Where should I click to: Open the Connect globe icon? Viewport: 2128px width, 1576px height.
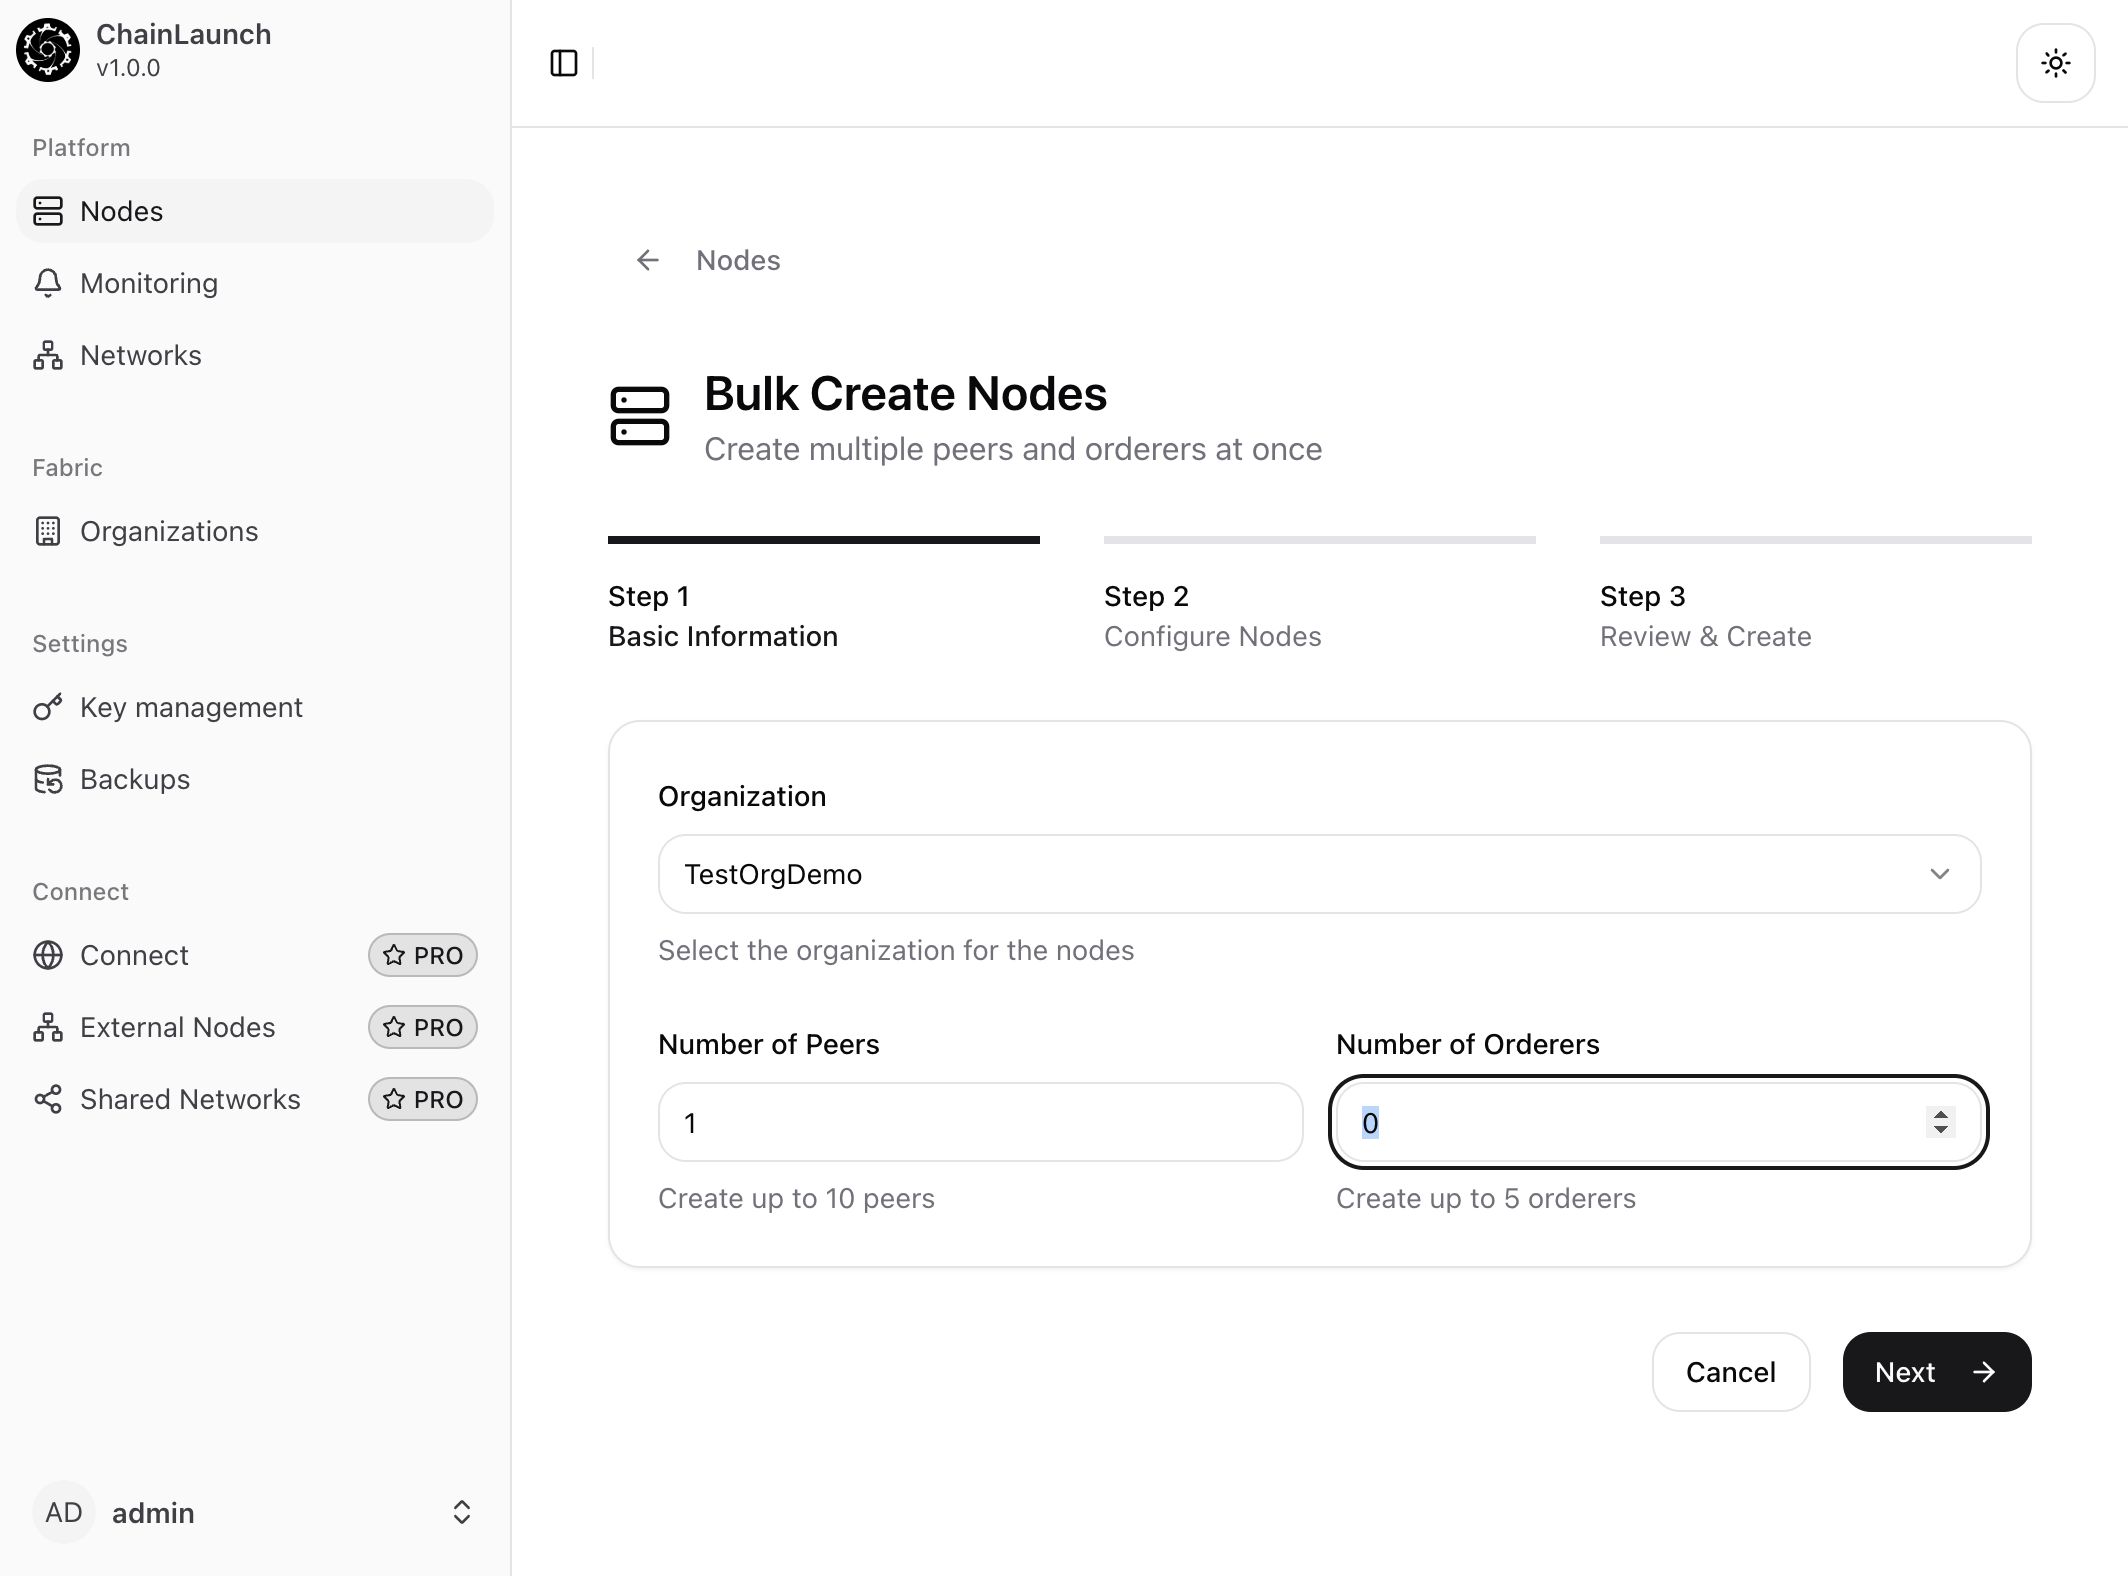tap(48, 956)
